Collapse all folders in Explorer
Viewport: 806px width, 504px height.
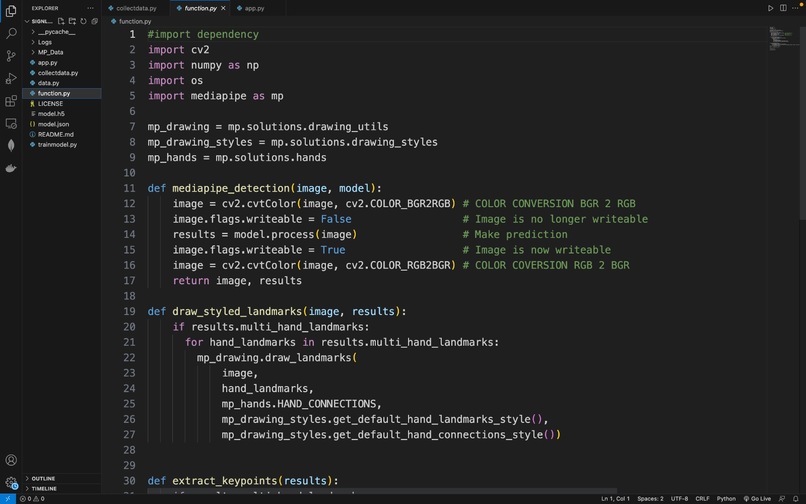pos(95,21)
